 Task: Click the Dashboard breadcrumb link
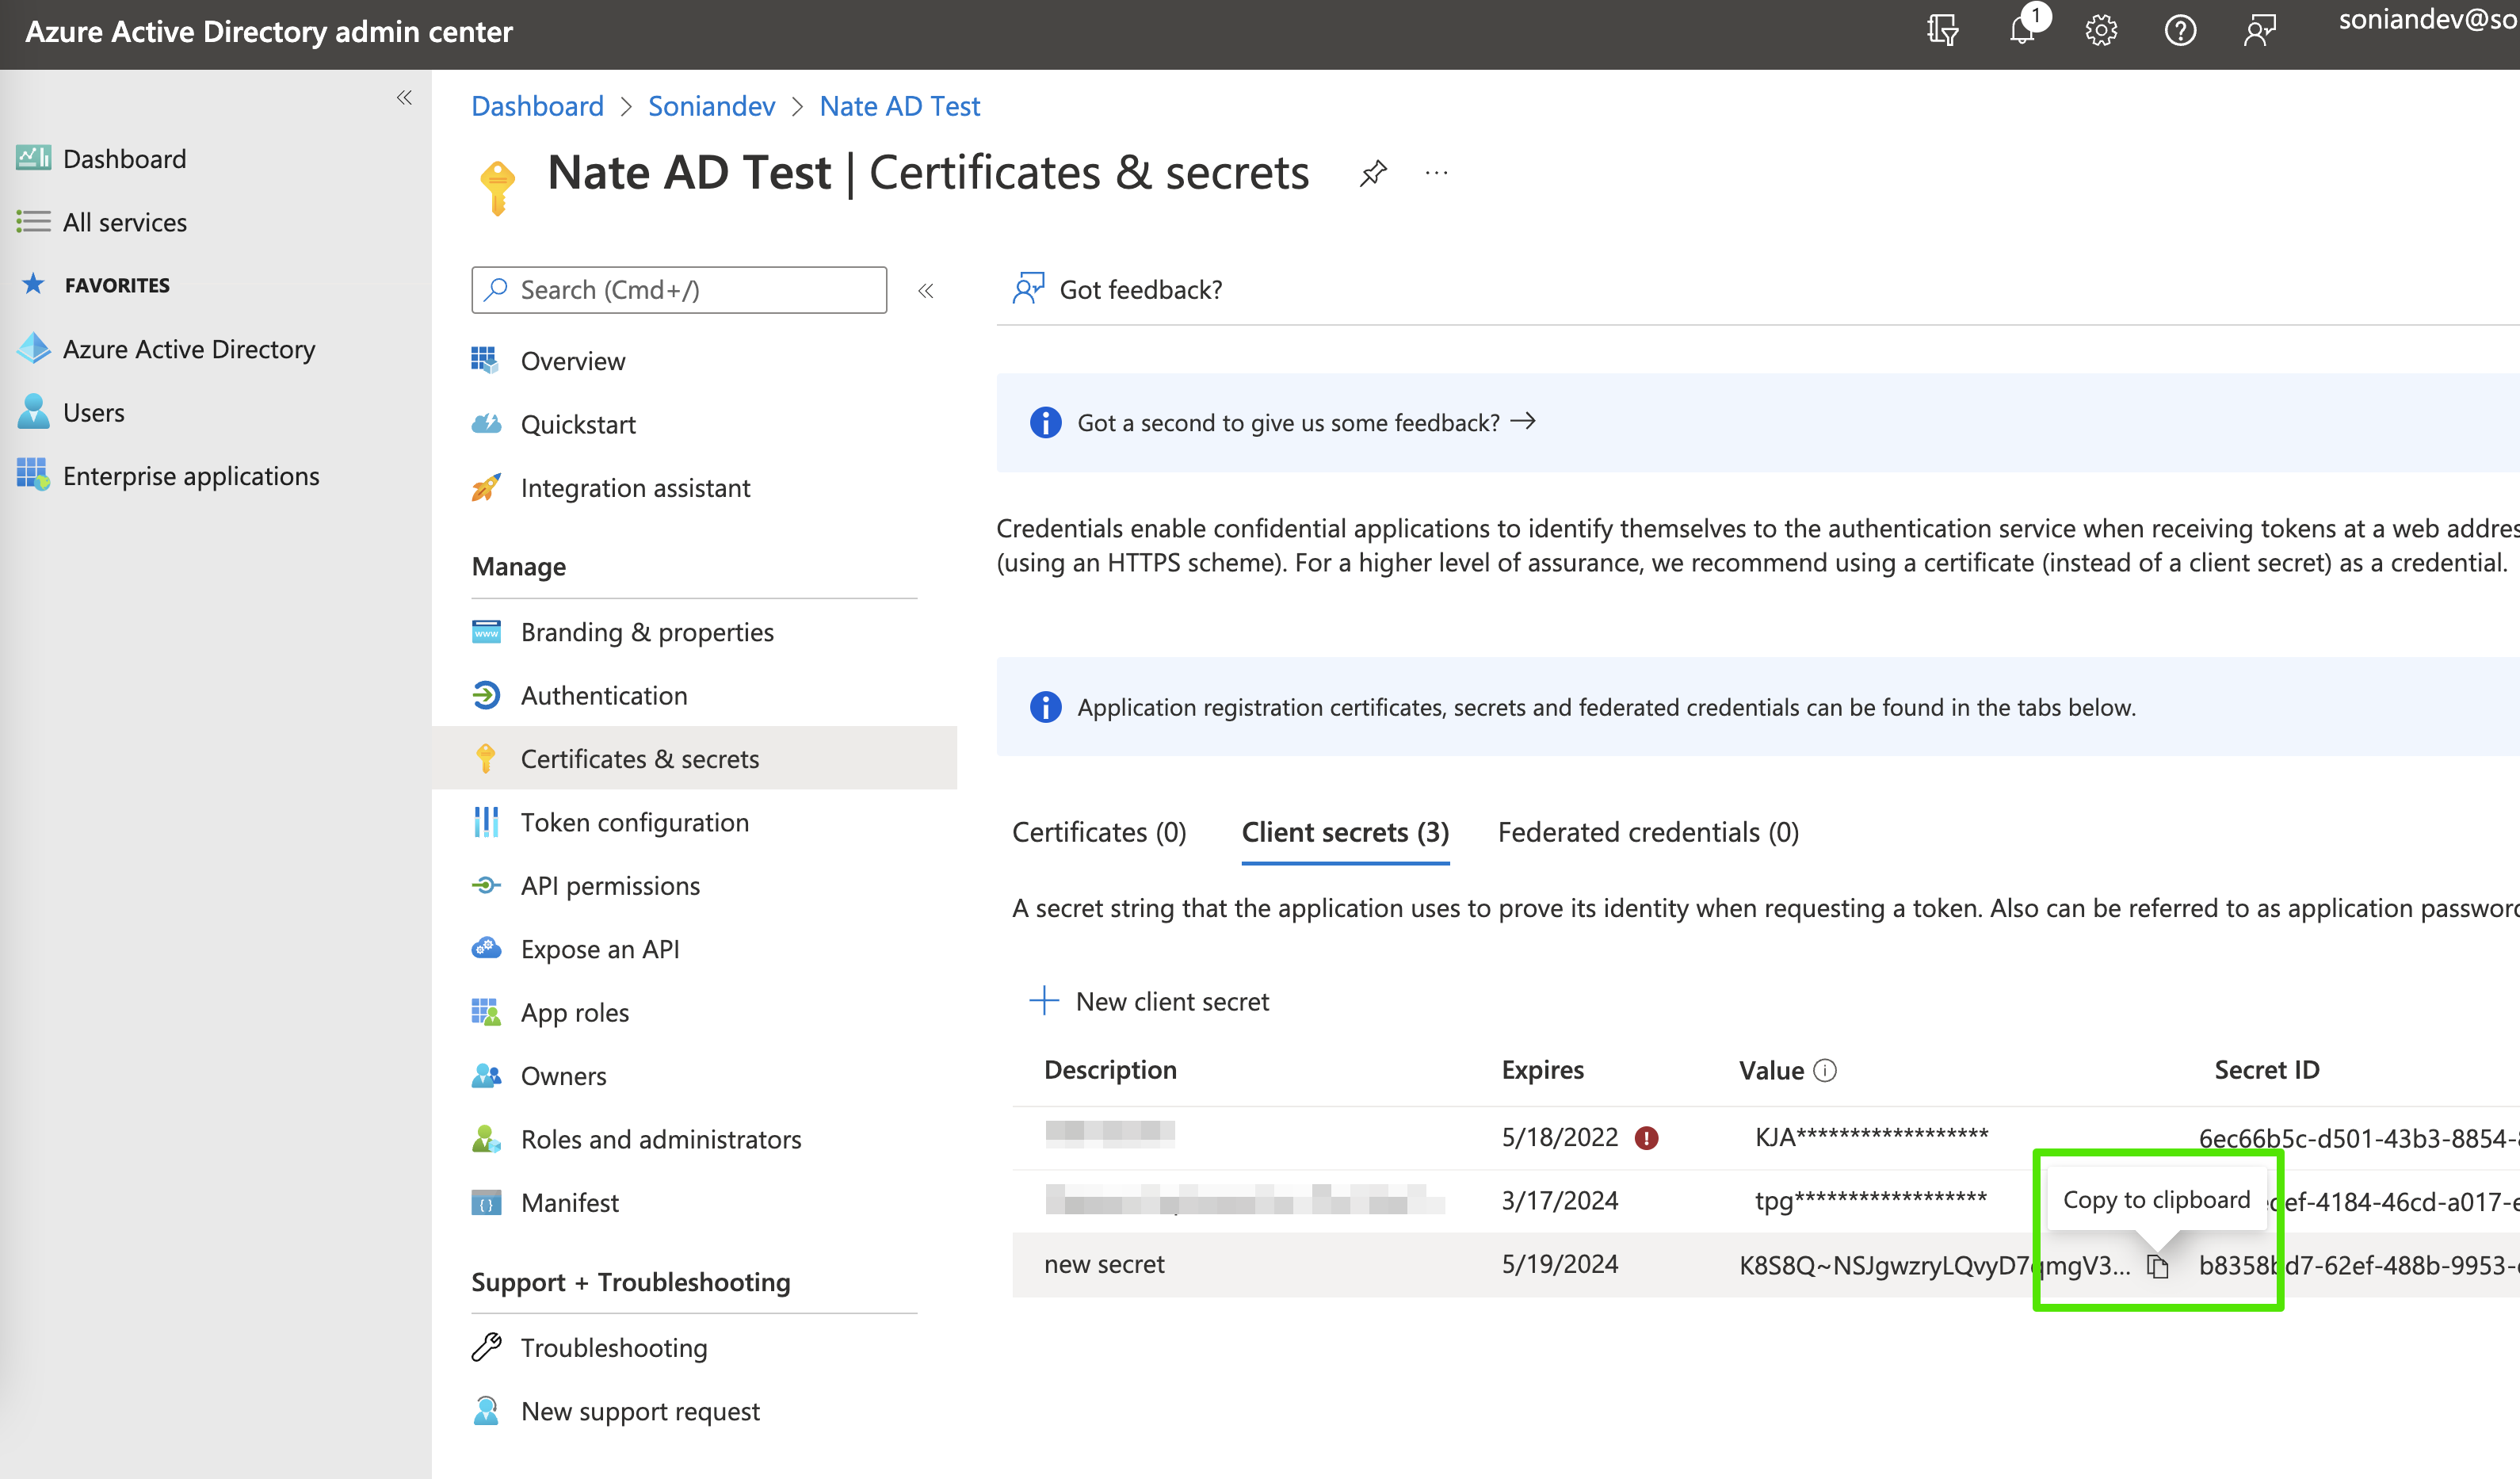click(537, 106)
